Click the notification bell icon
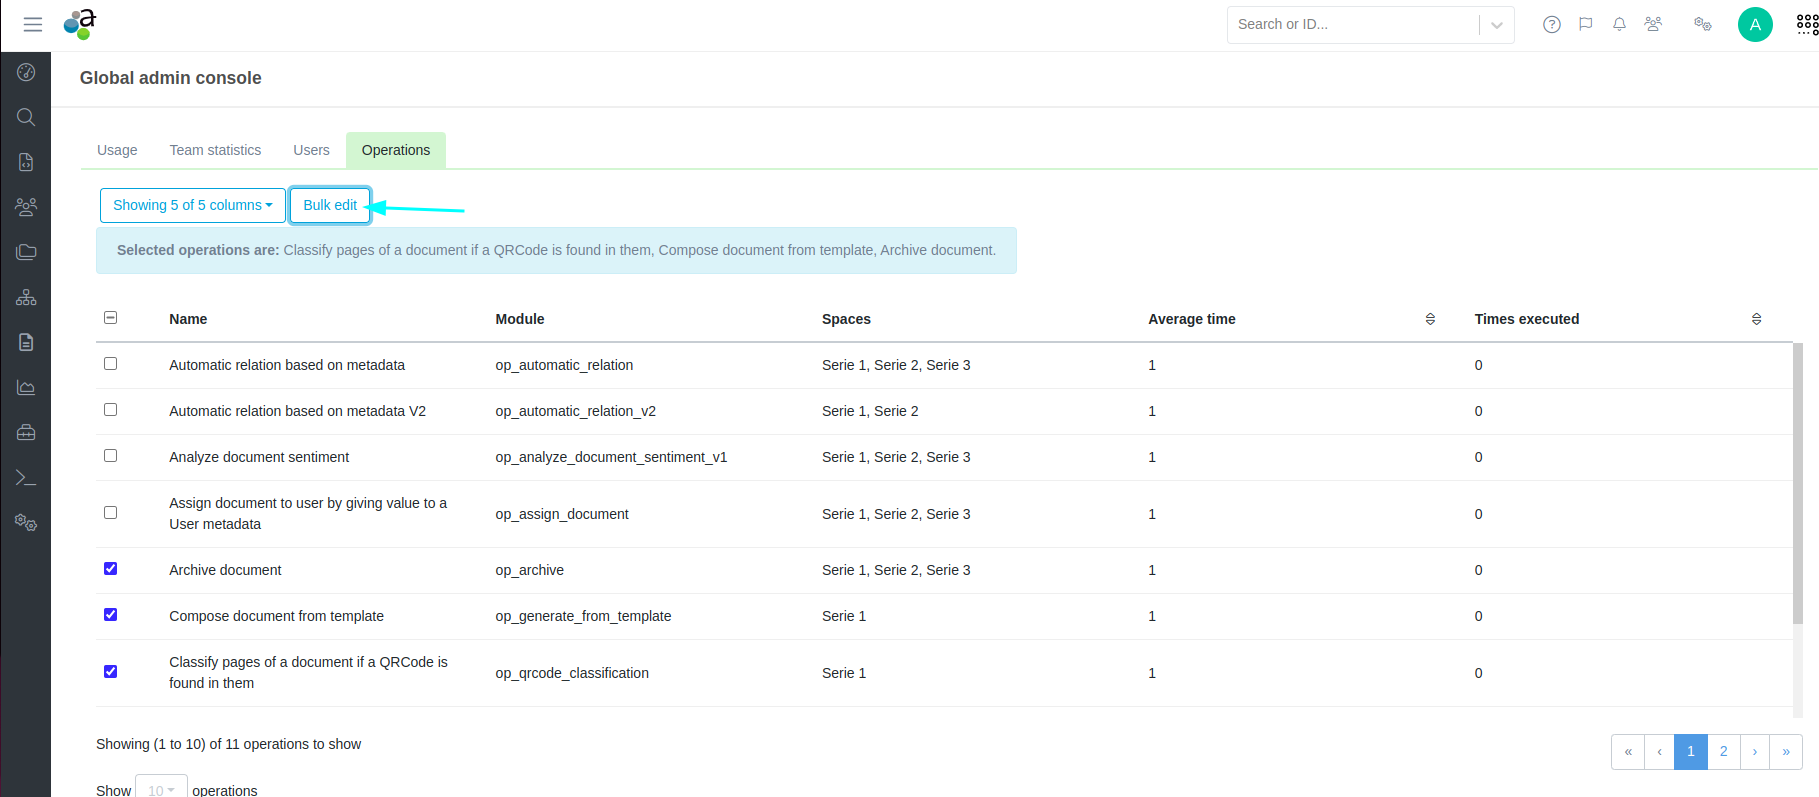This screenshot has width=1819, height=797. pos(1619,25)
